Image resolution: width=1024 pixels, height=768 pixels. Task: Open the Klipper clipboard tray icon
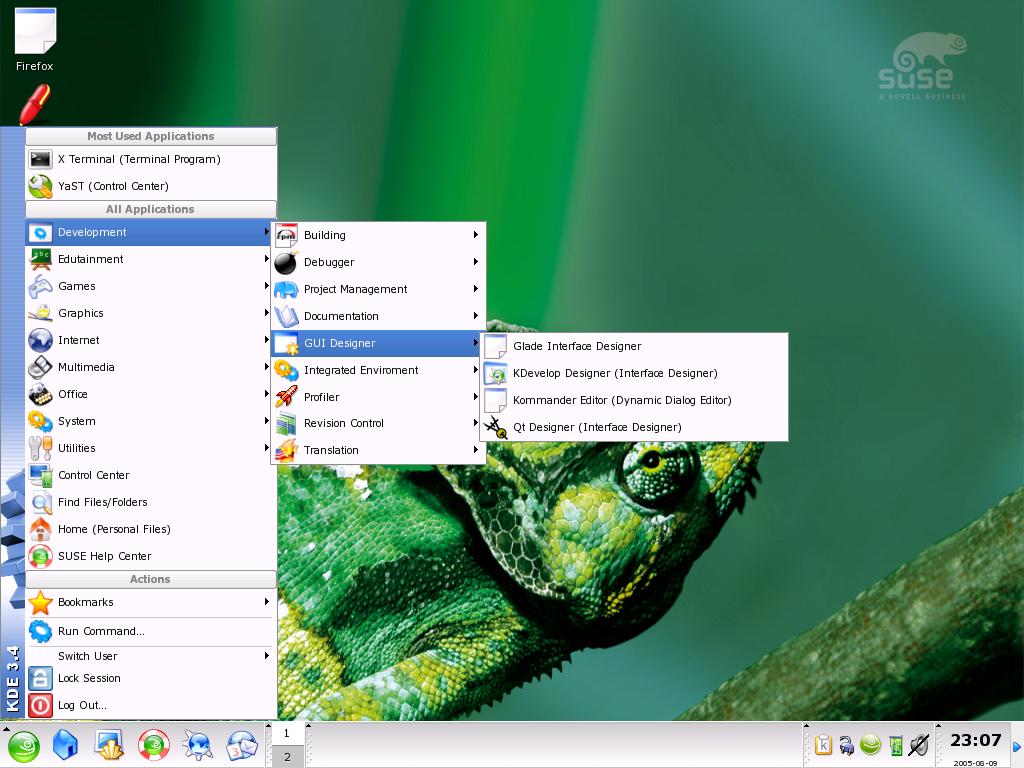pos(824,744)
